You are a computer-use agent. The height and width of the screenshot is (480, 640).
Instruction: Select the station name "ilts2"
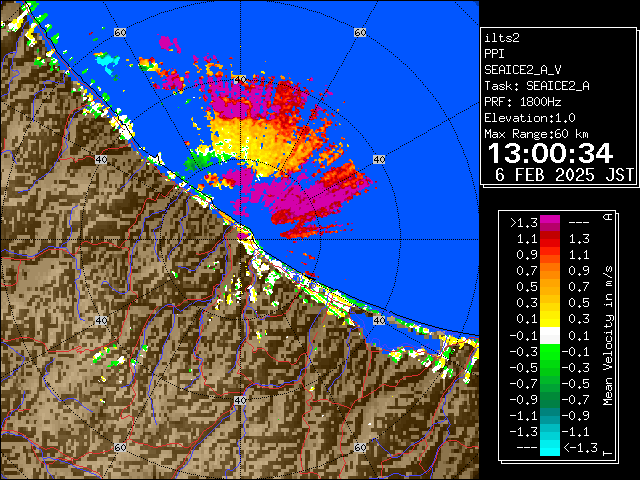[502, 38]
